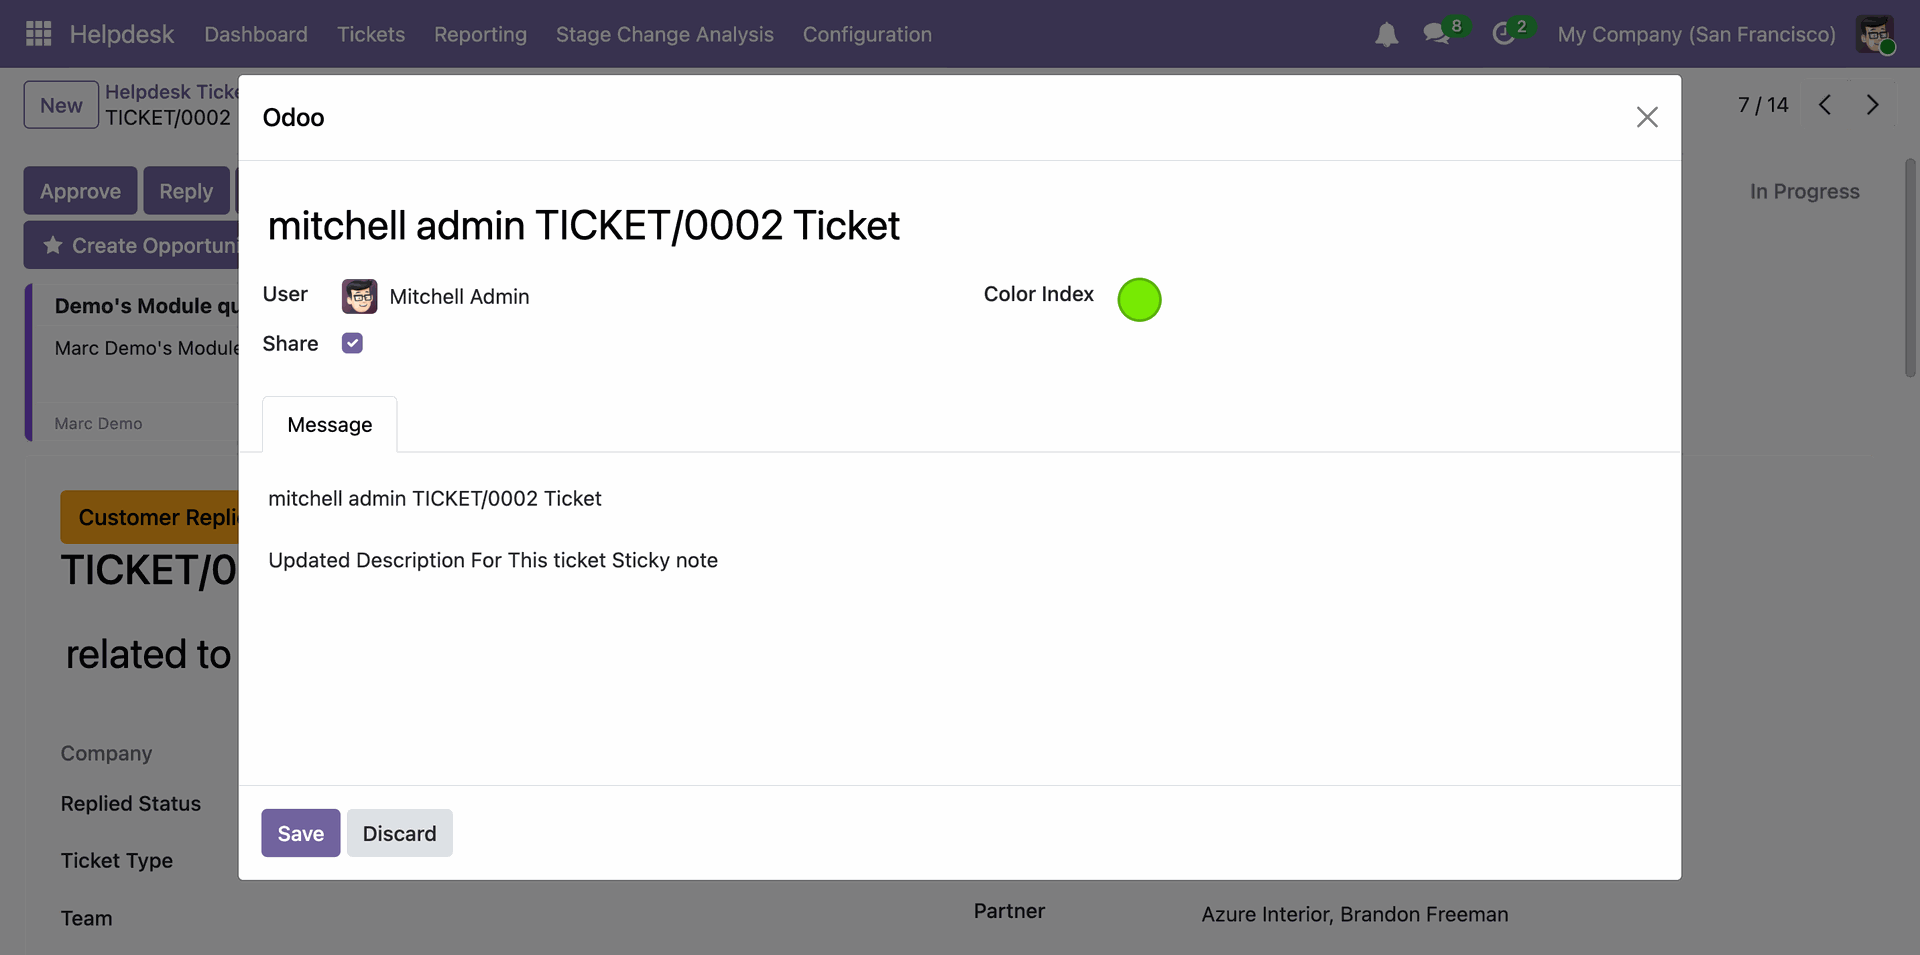Go to the previous ticket record arrow
1920x955 pixels.
[1825, 105]
